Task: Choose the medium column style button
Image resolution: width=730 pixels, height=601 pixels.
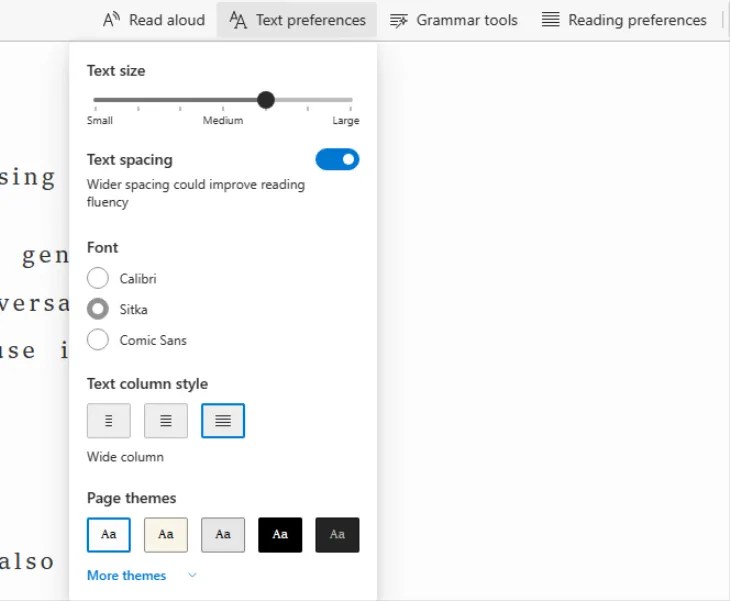Action: coord(166,421)
